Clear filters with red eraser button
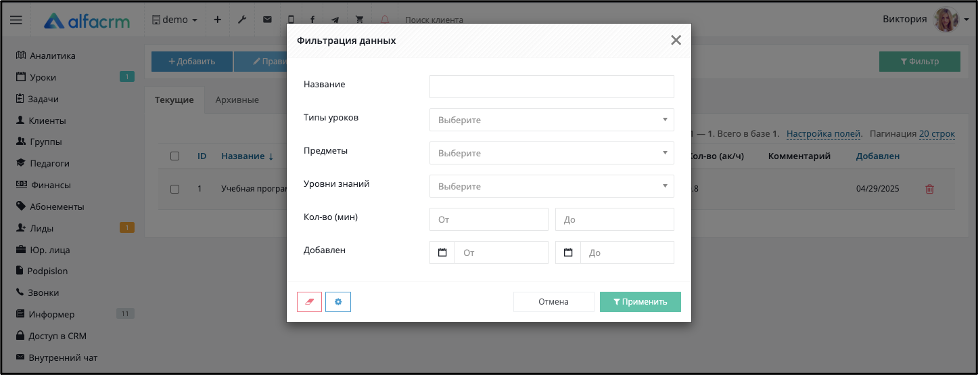 [310, 302]
